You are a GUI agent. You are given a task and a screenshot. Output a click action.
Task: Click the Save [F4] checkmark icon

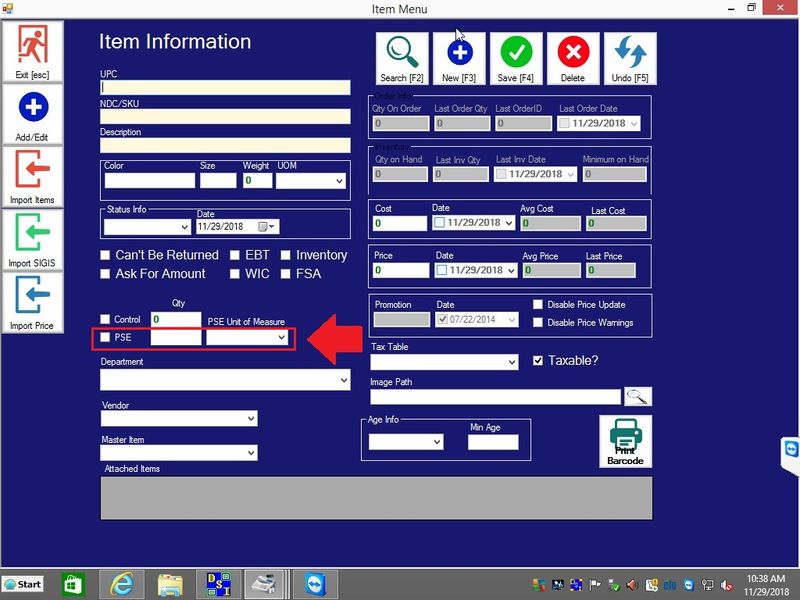(516, 53)
